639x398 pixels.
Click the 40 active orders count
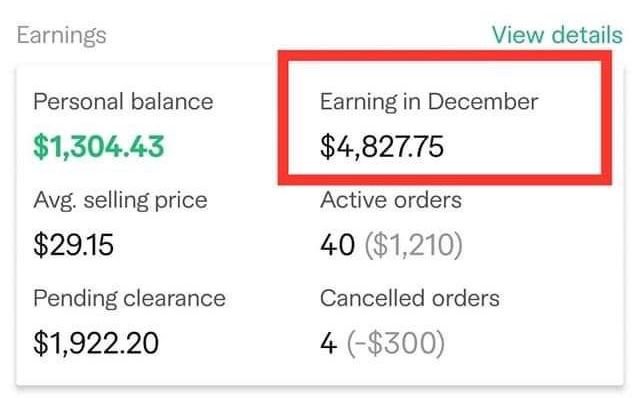click(337, 245)
